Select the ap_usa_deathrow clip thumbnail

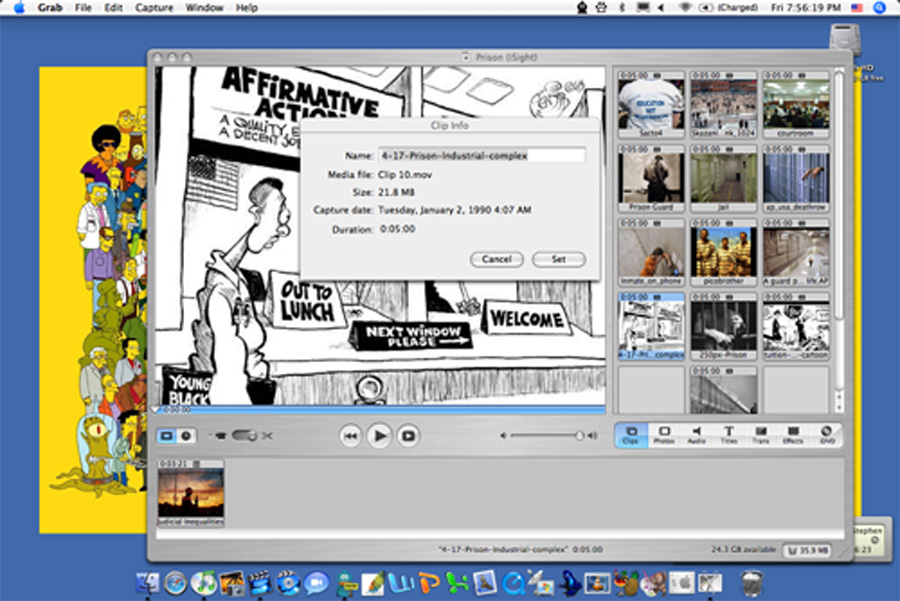(796, 179)
